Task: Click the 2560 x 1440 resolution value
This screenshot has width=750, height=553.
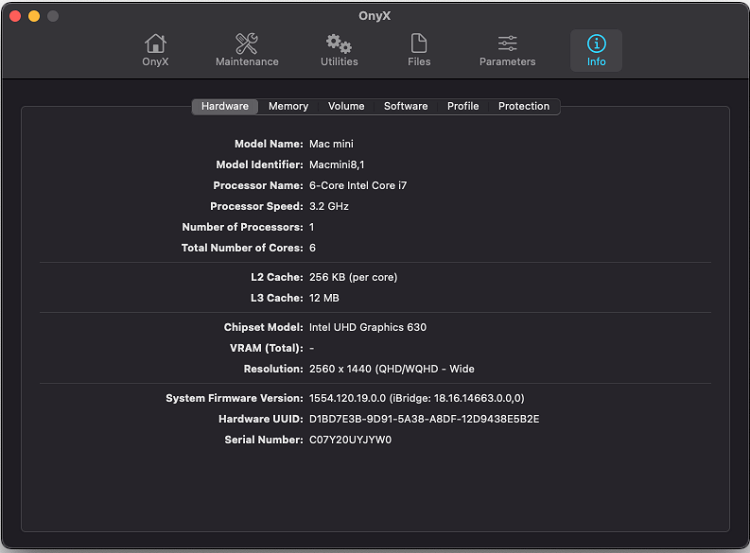Action: 391,369
